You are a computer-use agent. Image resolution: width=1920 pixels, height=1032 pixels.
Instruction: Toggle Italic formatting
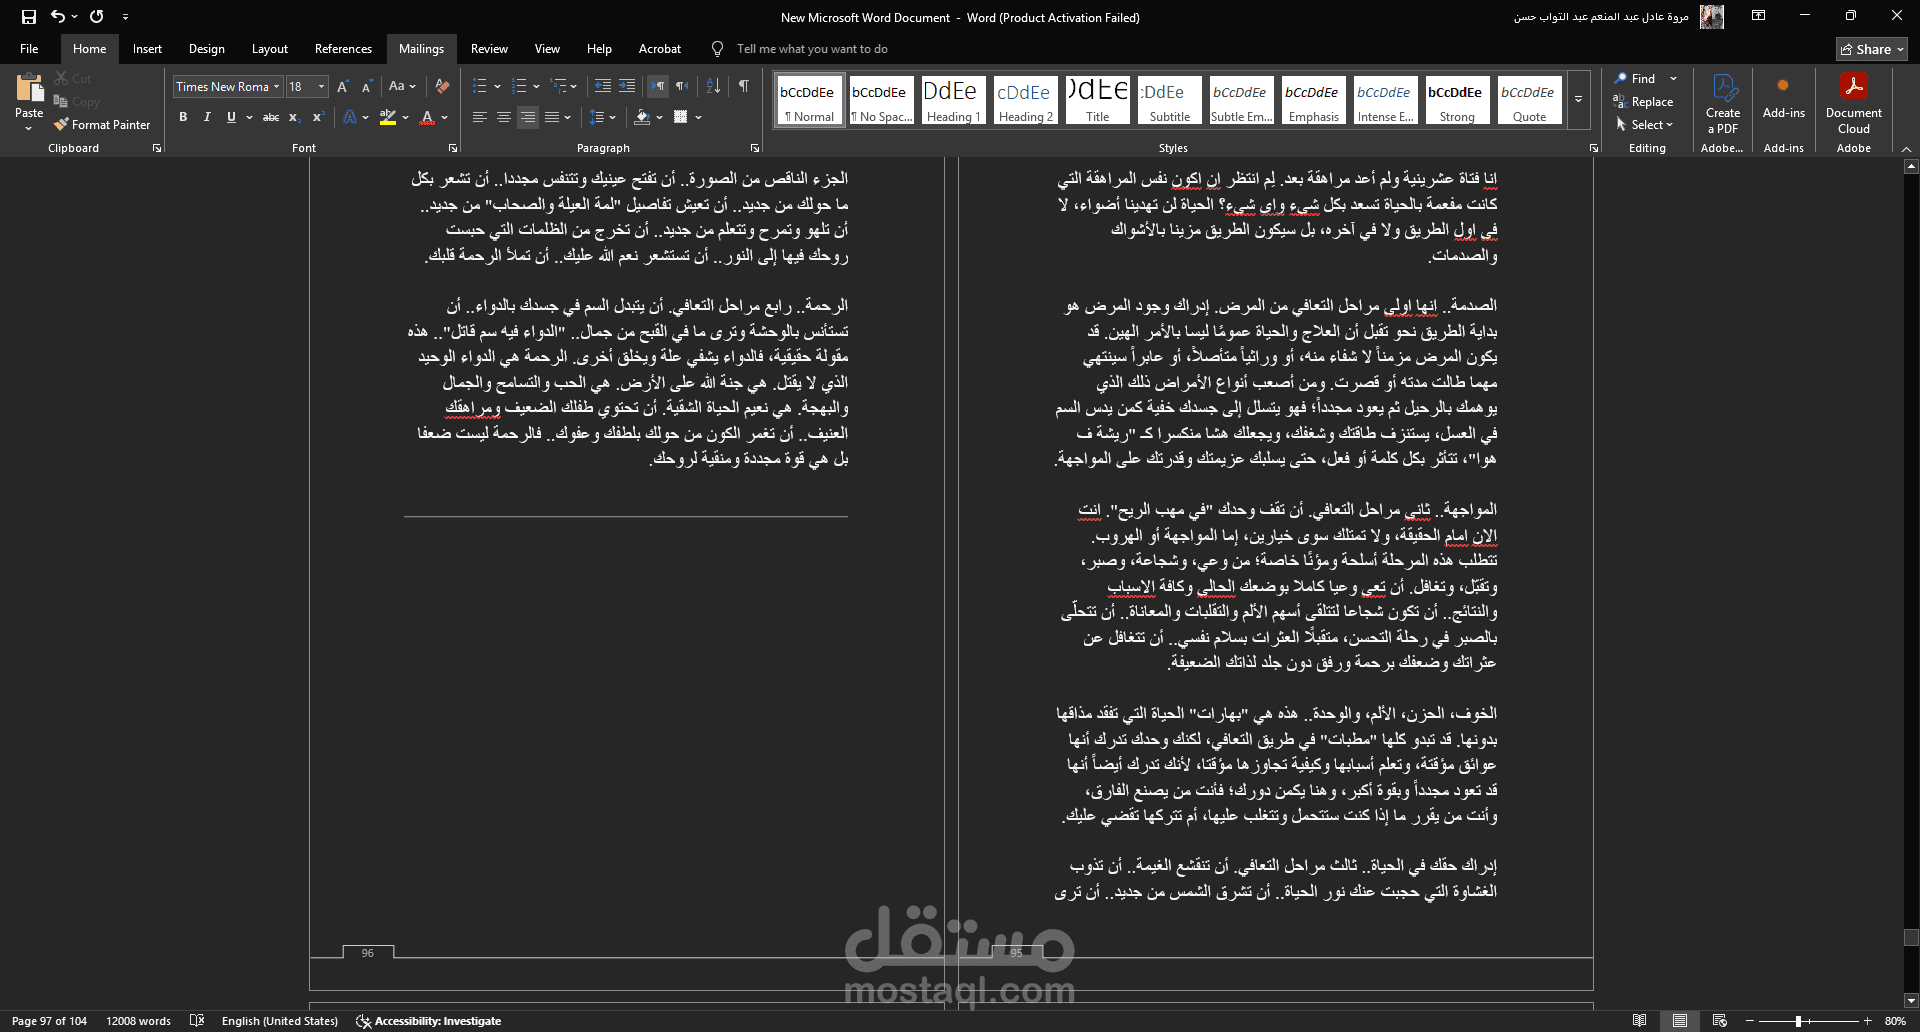(x=207, y=117)
